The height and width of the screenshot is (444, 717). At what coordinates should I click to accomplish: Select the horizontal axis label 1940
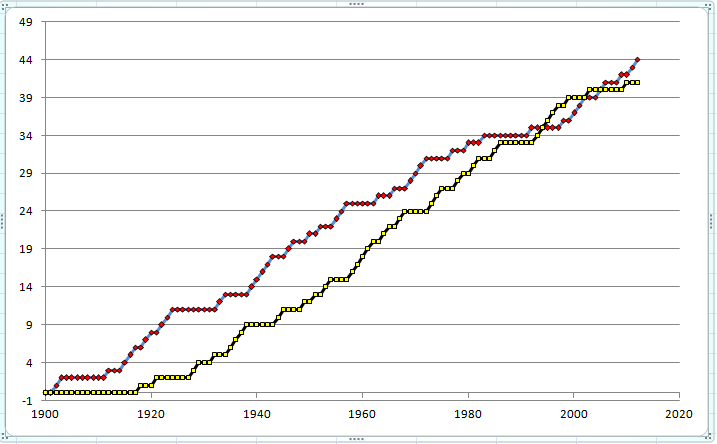coord(257,414)
